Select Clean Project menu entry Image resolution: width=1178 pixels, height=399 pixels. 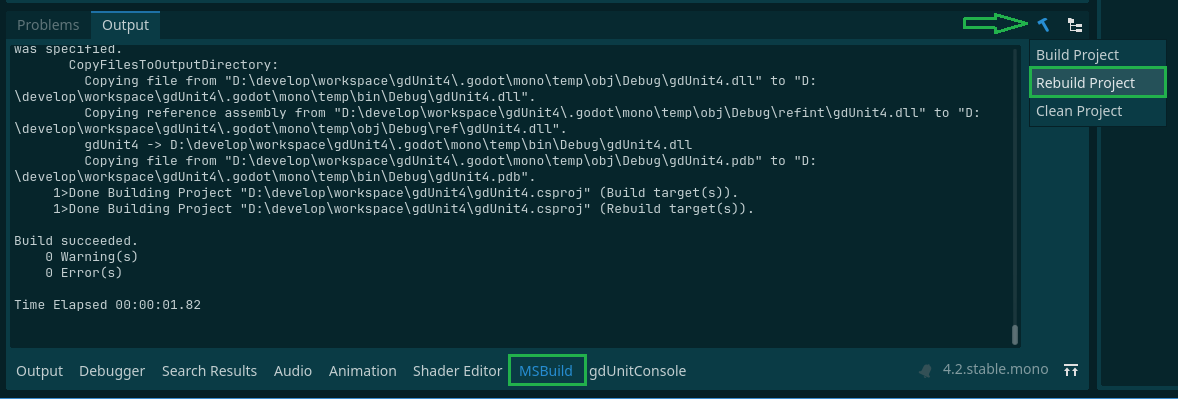(x=1079, y=110)
